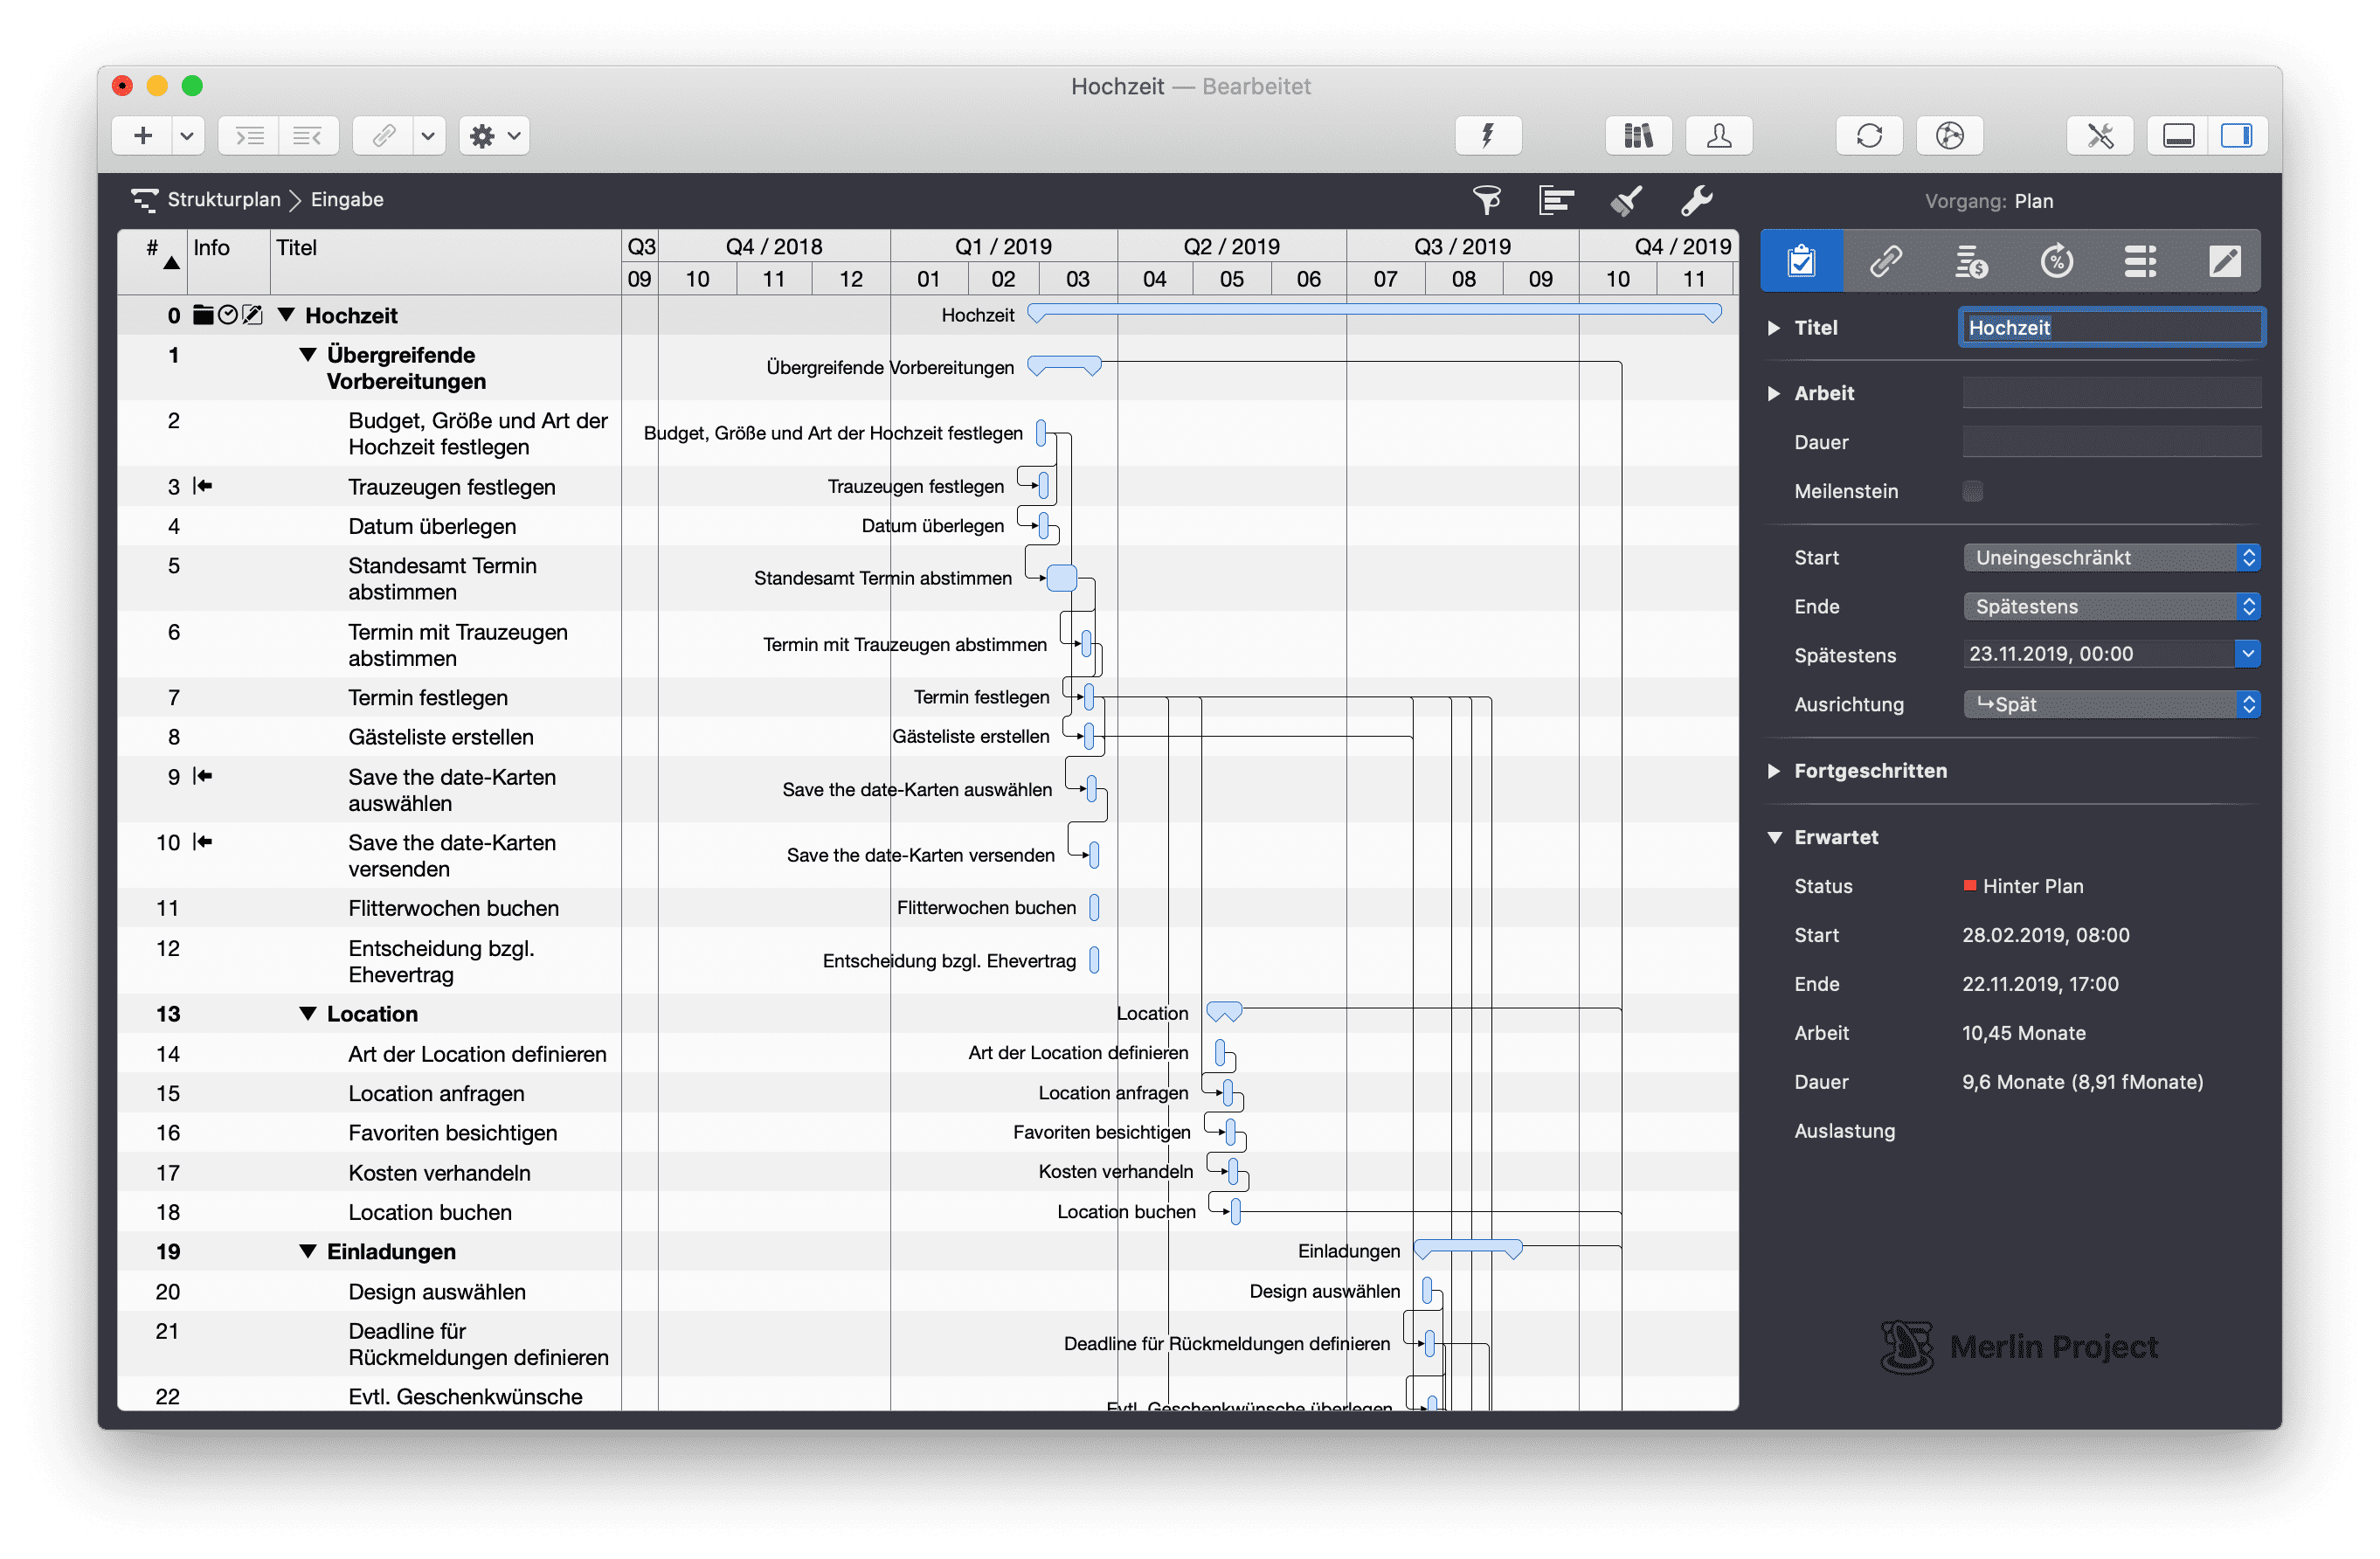Click the sync refresh toolbar icon
2380x1559 pixels.
(1868, 136)
